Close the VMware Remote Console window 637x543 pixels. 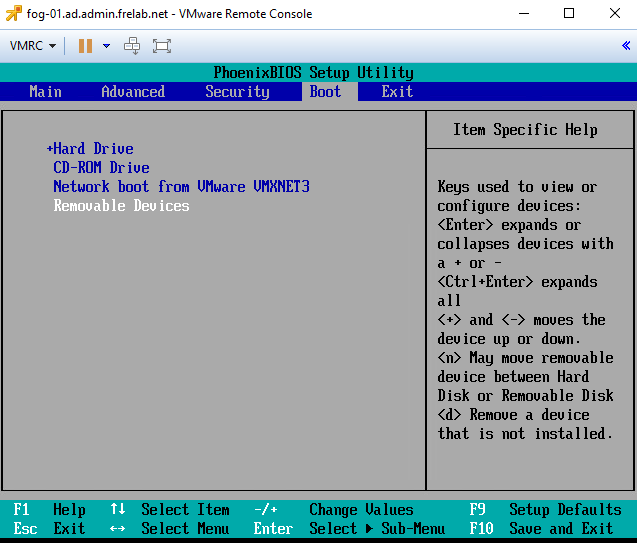(615, 13)
